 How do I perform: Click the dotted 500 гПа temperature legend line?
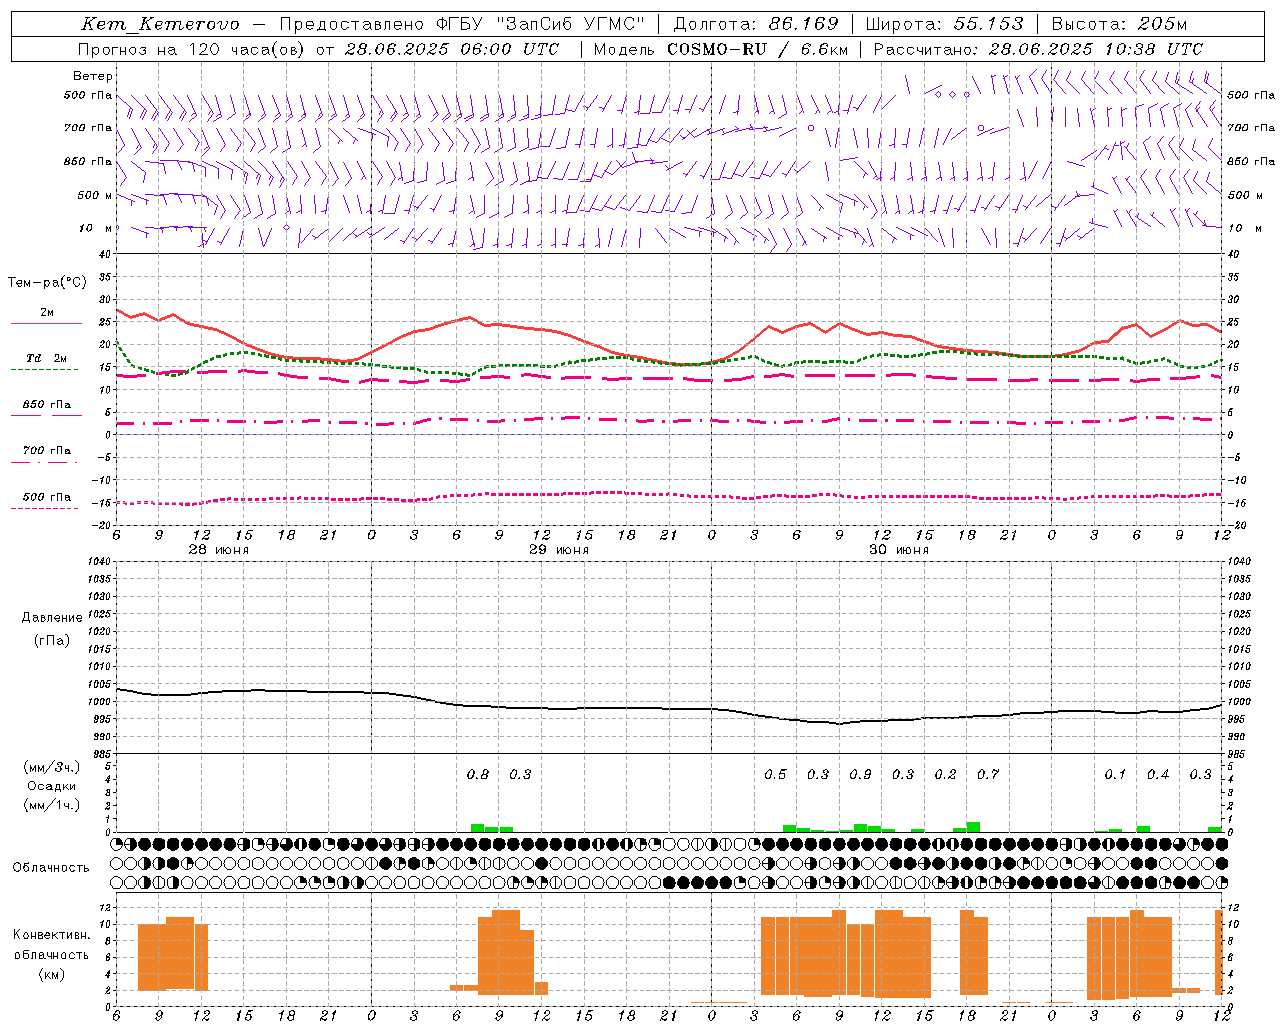pos(44,508)
